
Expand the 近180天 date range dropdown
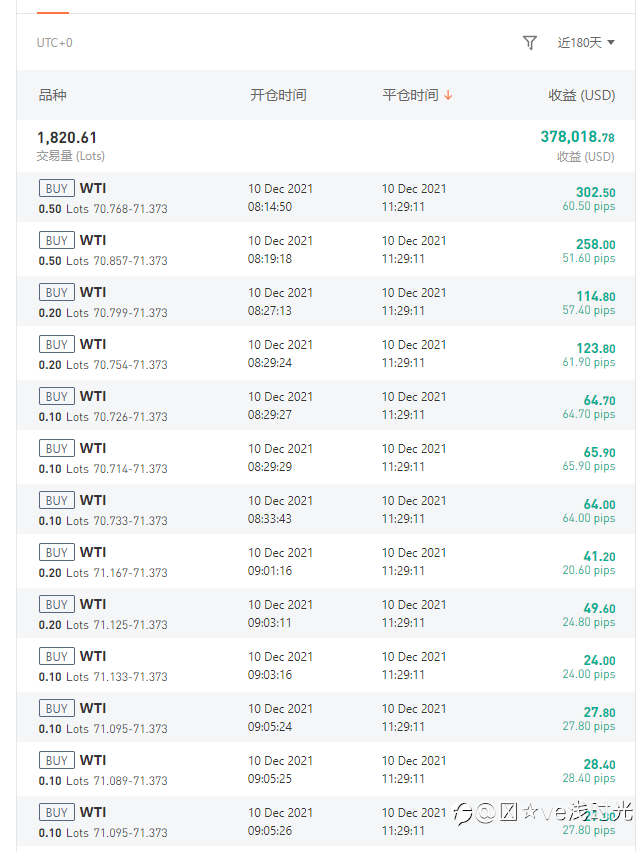click(x=586, y=42)
